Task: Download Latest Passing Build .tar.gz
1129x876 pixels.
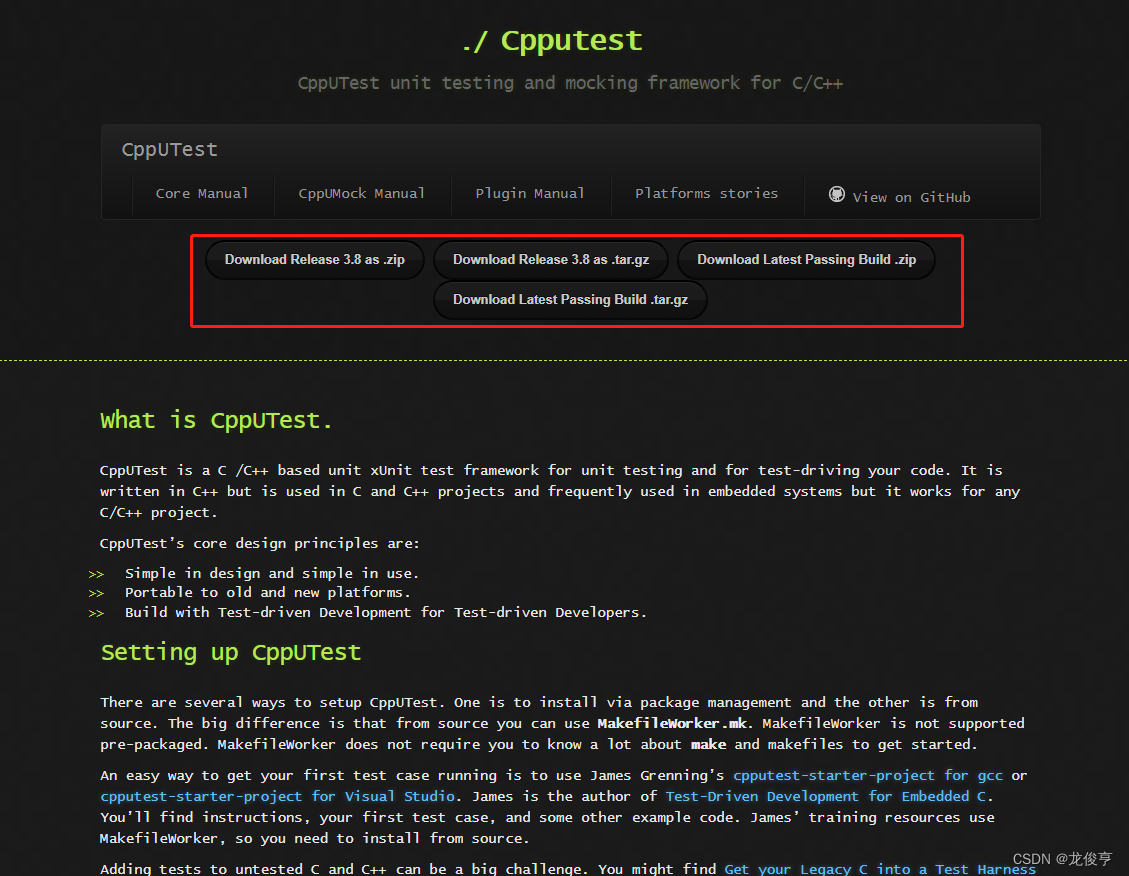Action: [570, 299]
